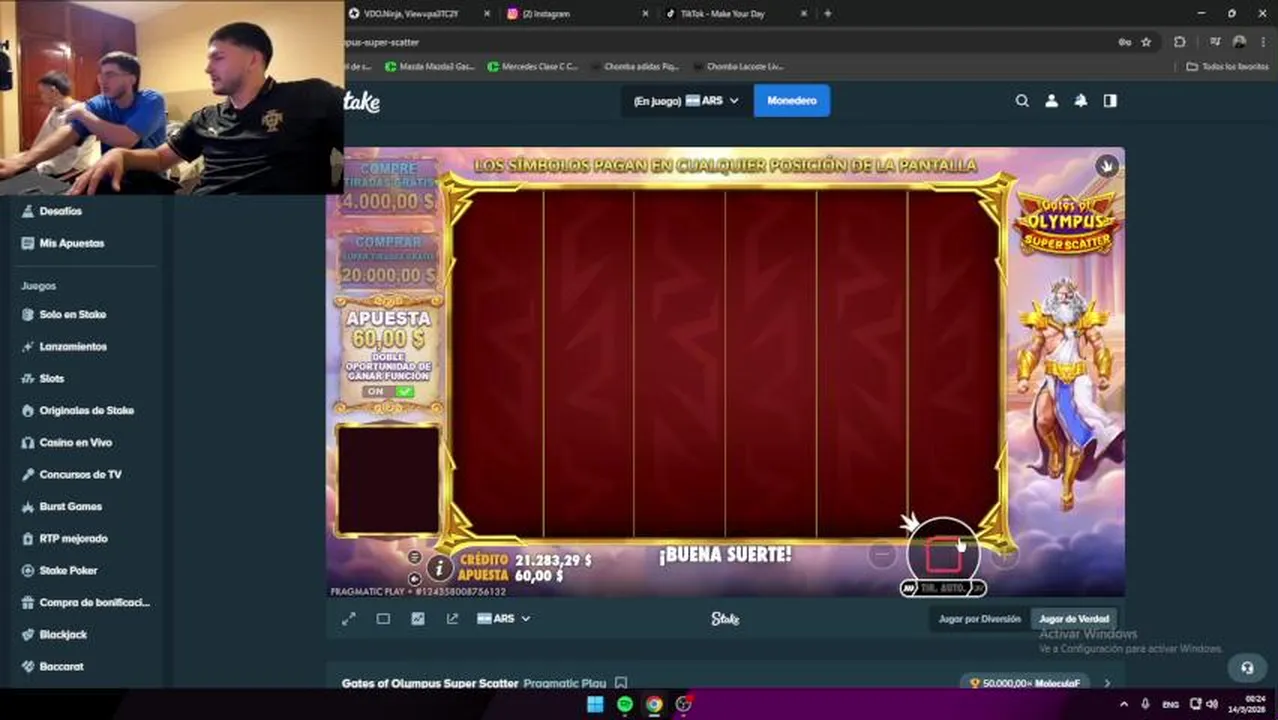
Task: Open Baccarat in the sidebar
Action: tap(61, 666)
